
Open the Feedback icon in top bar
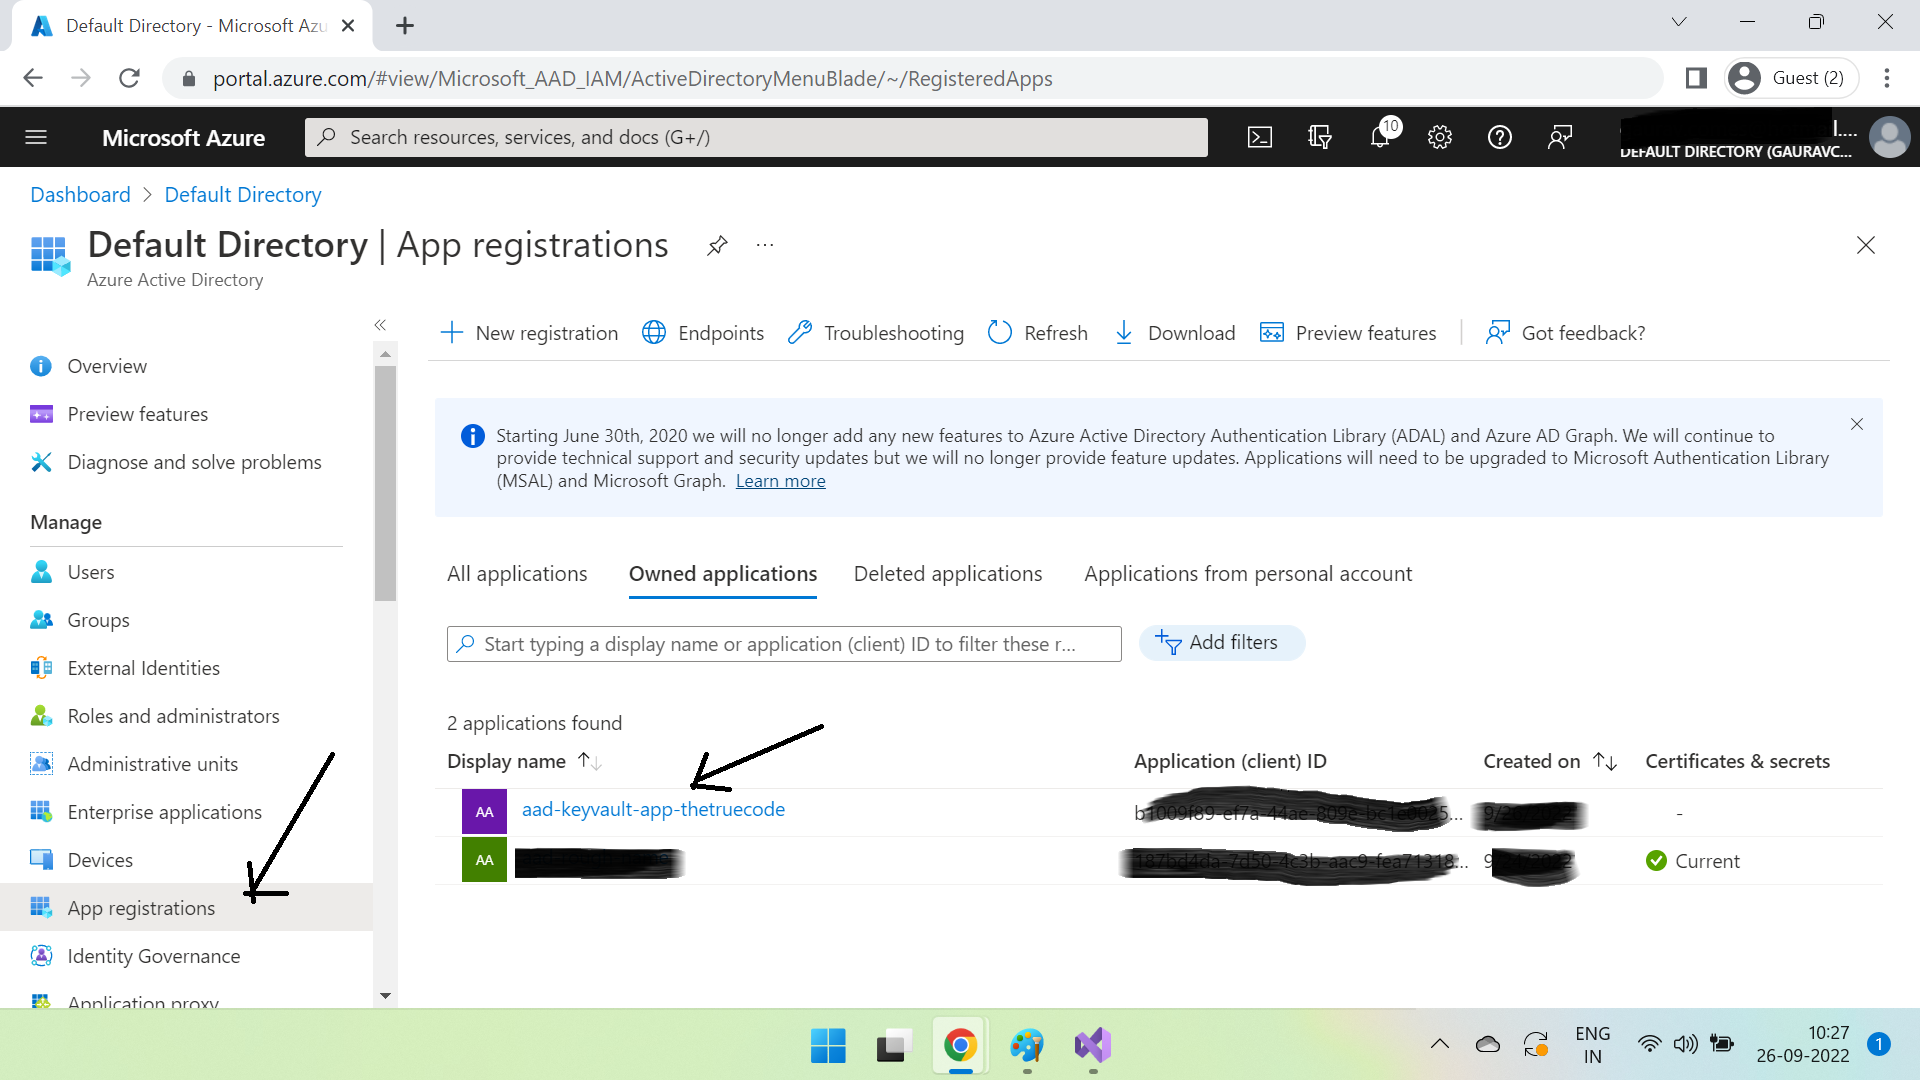pos(1560,137)
